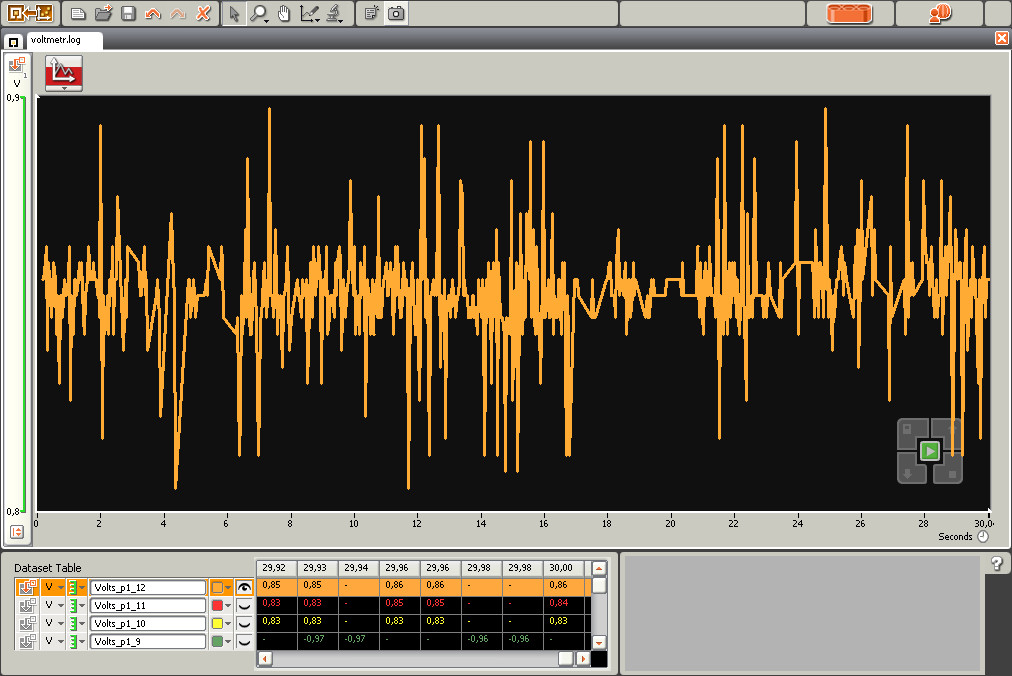Open orange color swatch for Volts_p1_12

[x=221, y=587]
